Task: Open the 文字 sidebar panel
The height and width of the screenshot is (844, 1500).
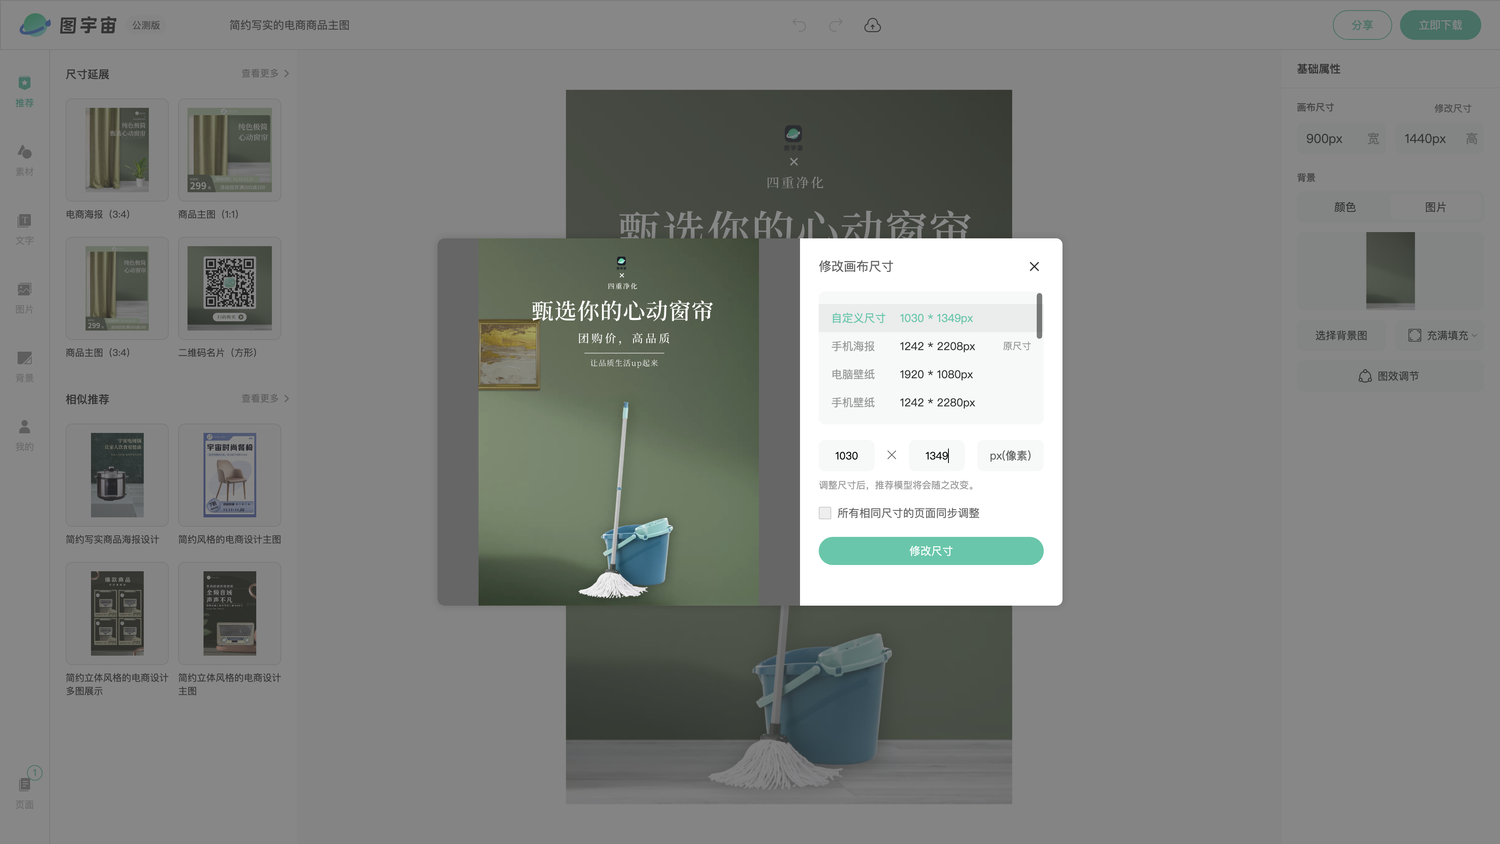Action: 24,229
